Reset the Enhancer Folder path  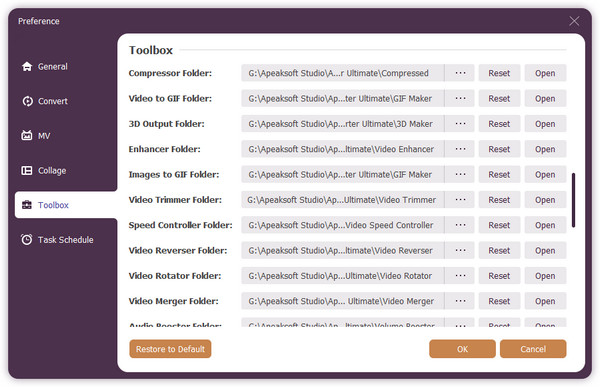[x=499, y=149]
